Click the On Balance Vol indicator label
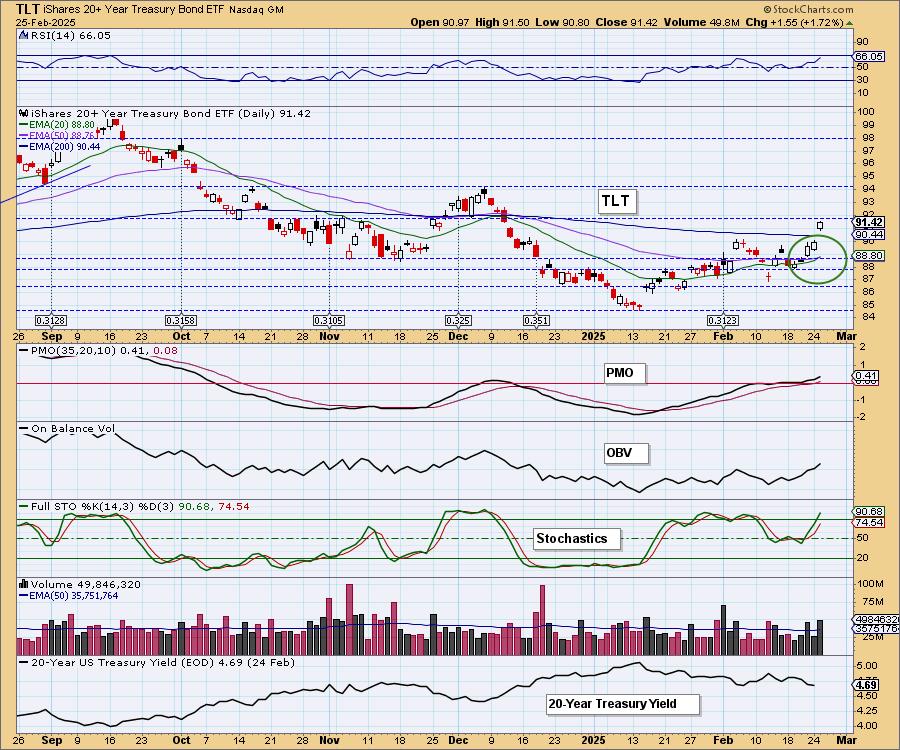Viewport: 900px width, 750px height. pyautogui.click(x=68, y=429)
